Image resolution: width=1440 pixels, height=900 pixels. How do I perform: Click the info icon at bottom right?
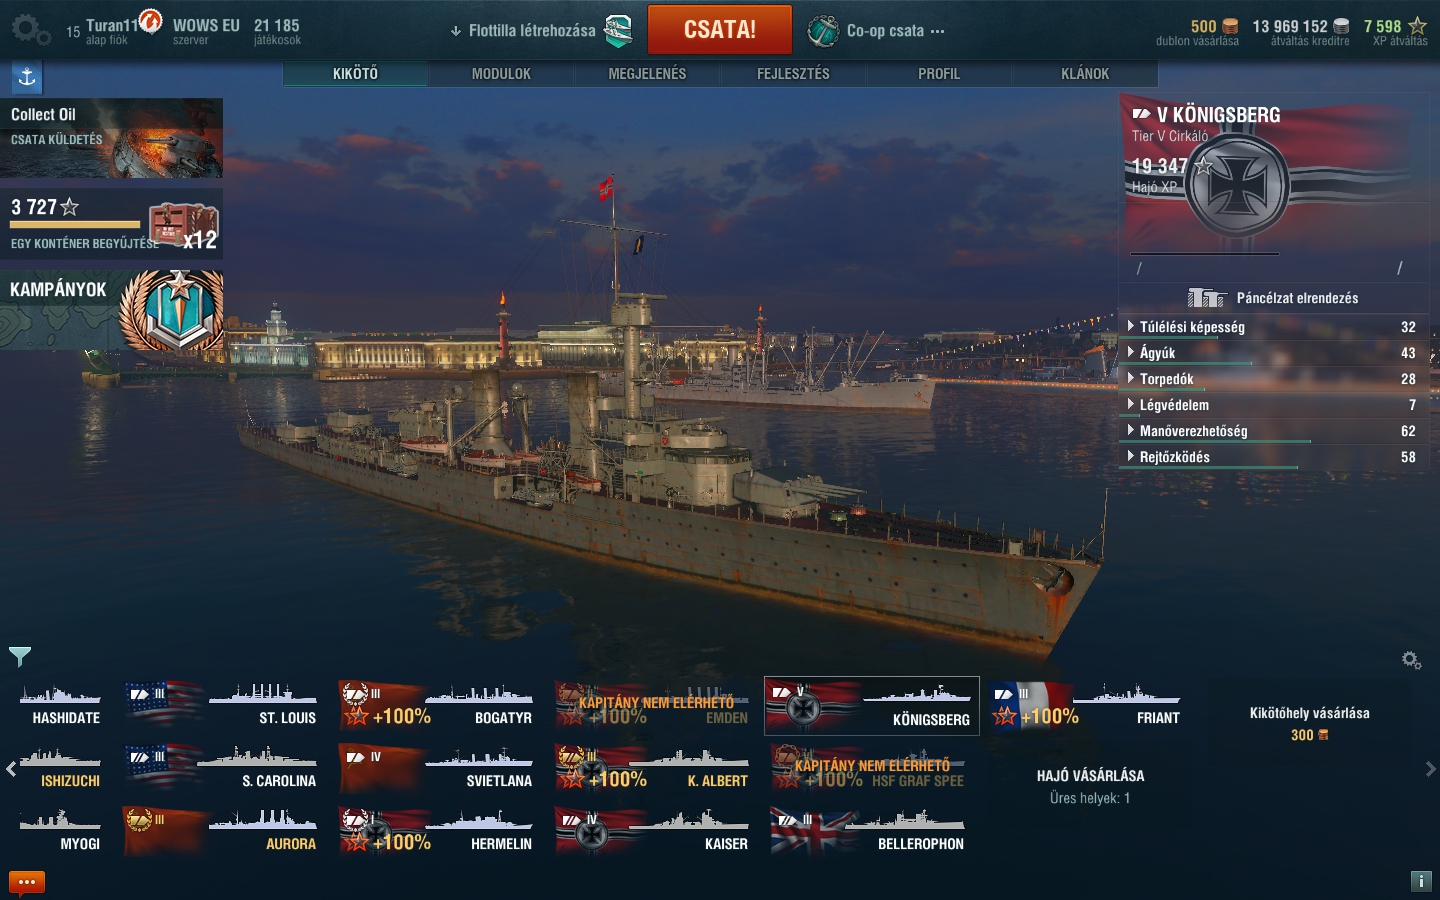click(1421, 881)
